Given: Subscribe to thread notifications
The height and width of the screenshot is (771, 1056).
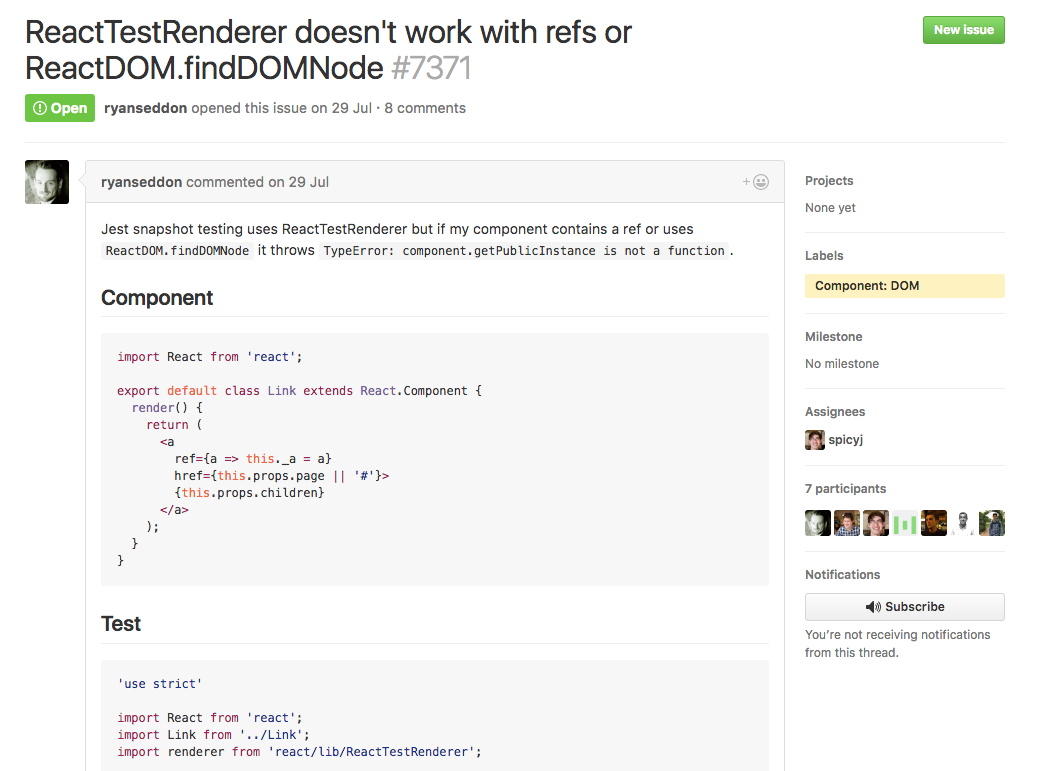Looking at the screenshot, I should click(904, 607).
